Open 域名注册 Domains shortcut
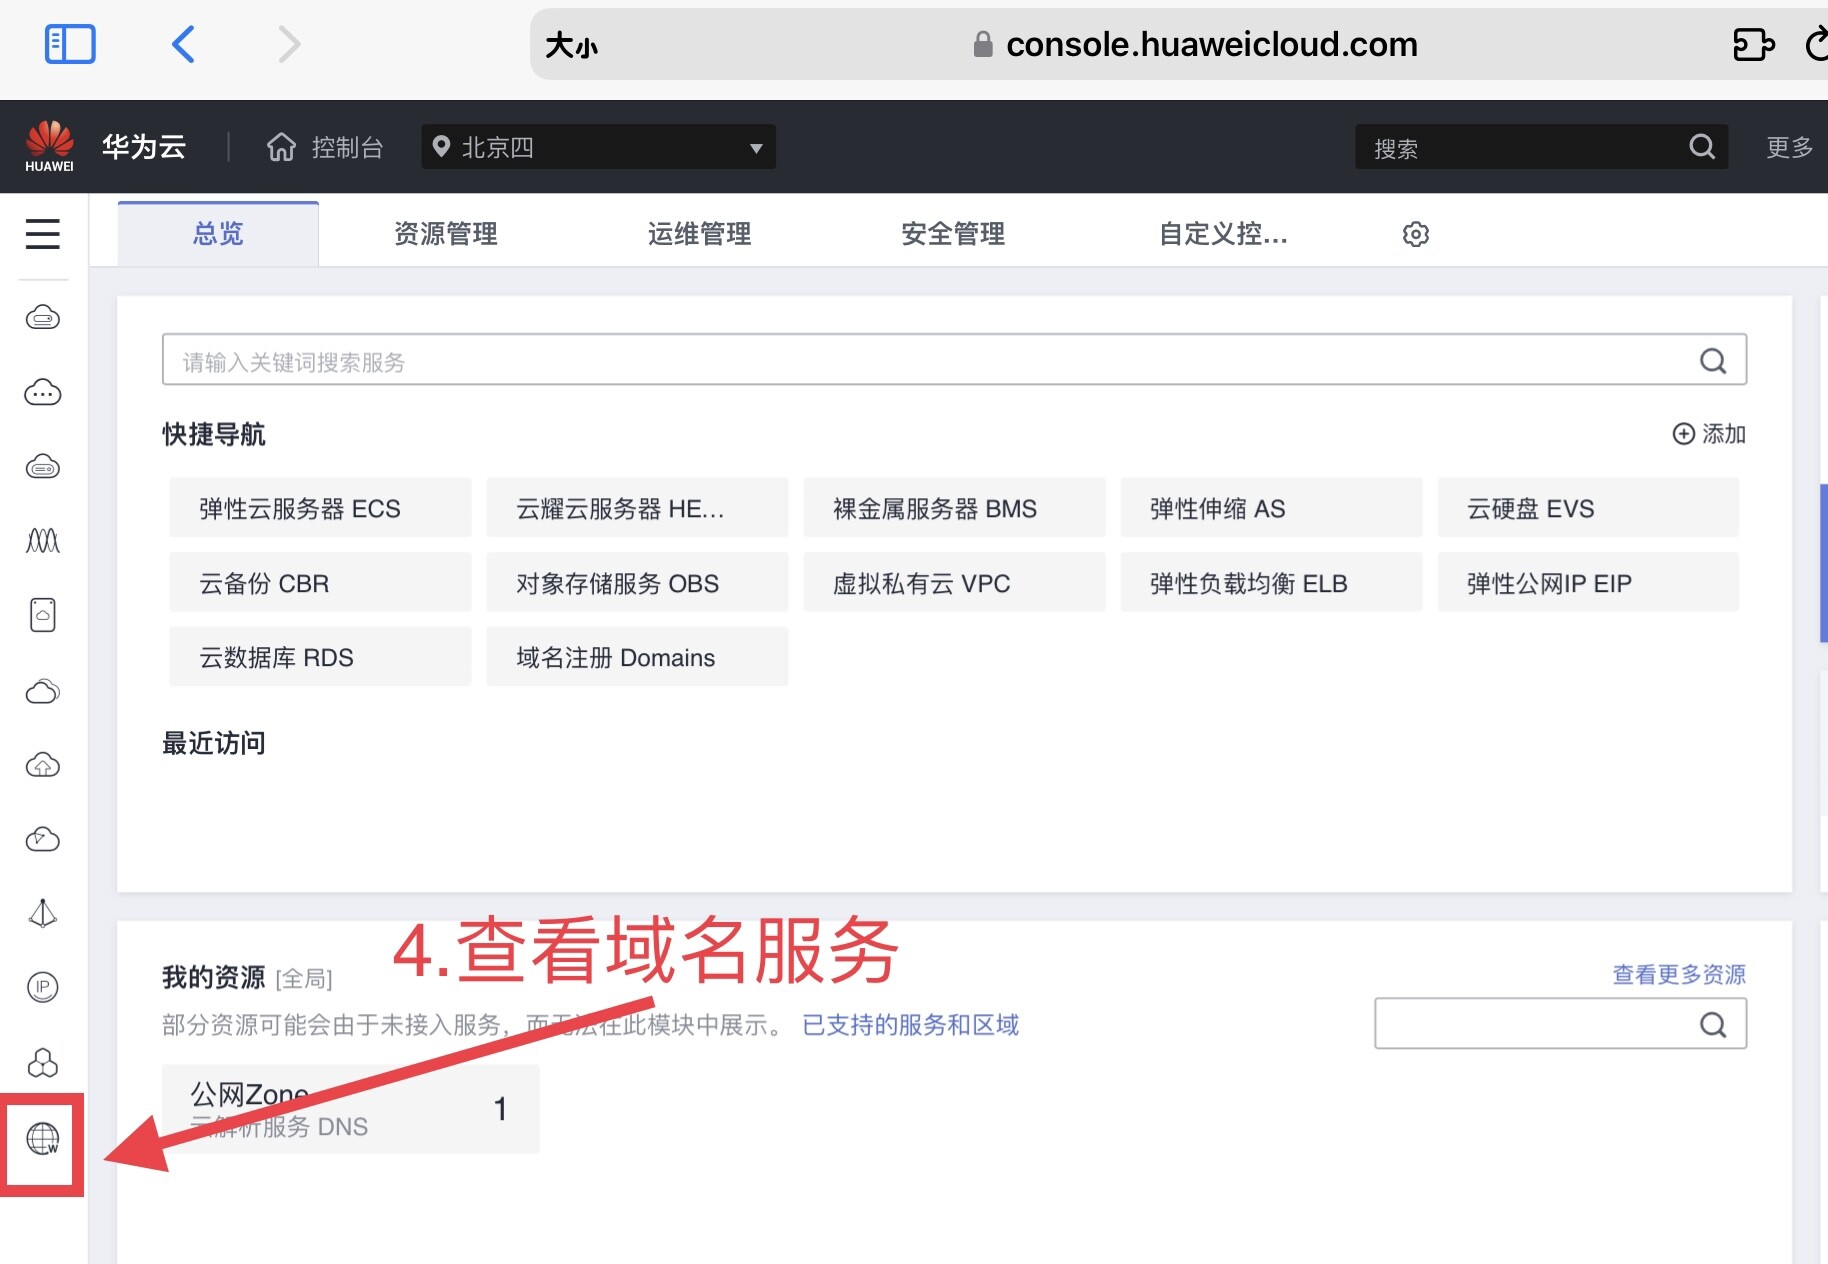 [637, 657]
